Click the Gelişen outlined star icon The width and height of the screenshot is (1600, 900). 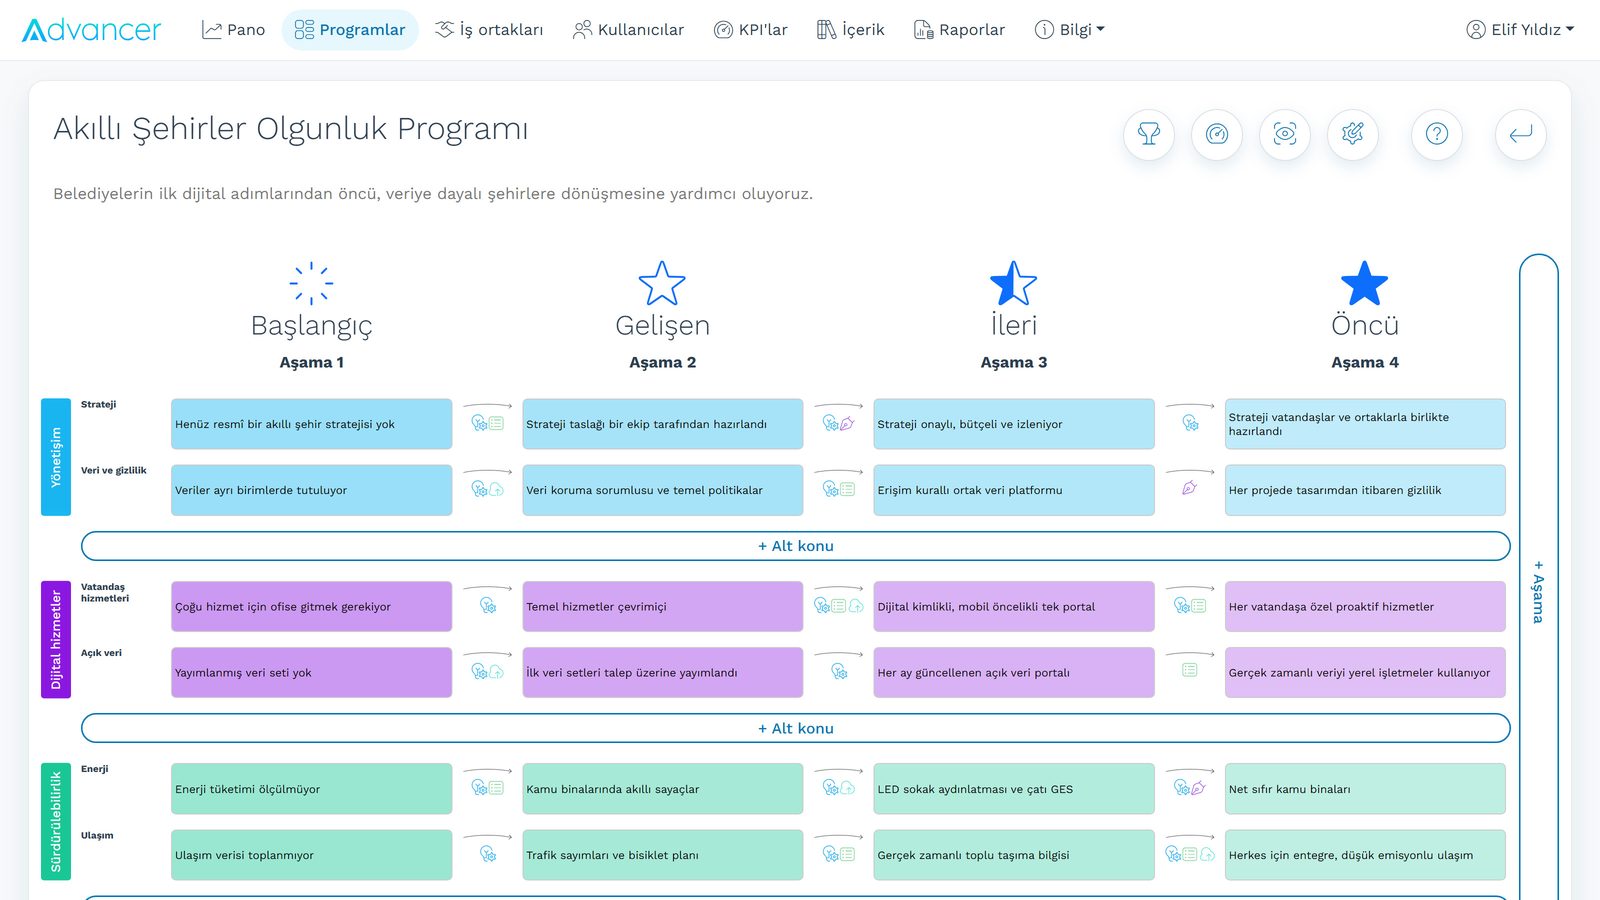click(662, 283)
